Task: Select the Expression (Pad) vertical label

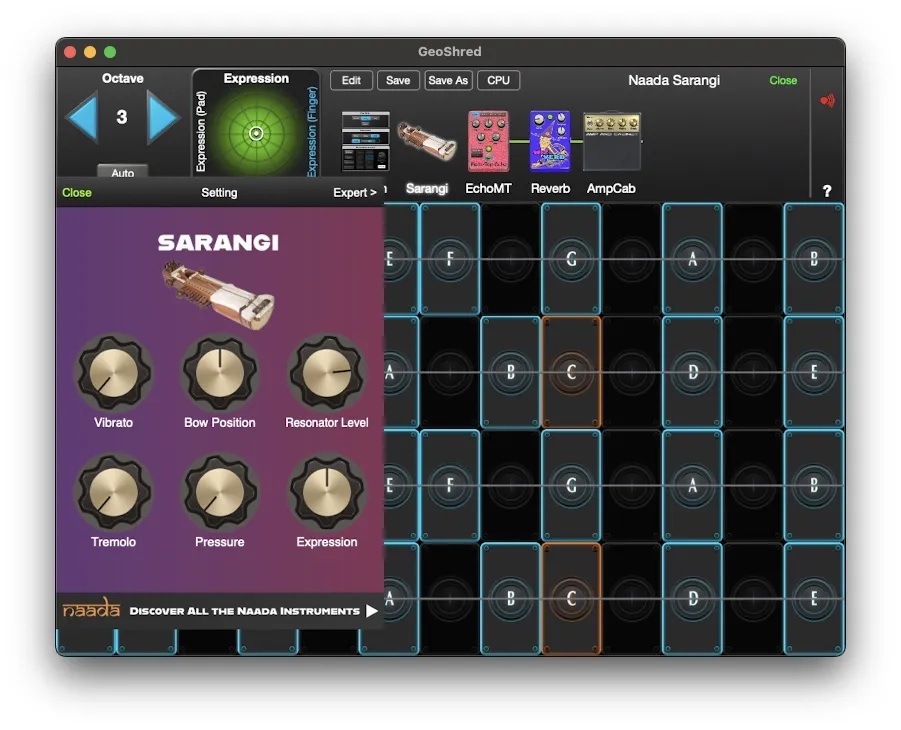Action: point(201,132)
